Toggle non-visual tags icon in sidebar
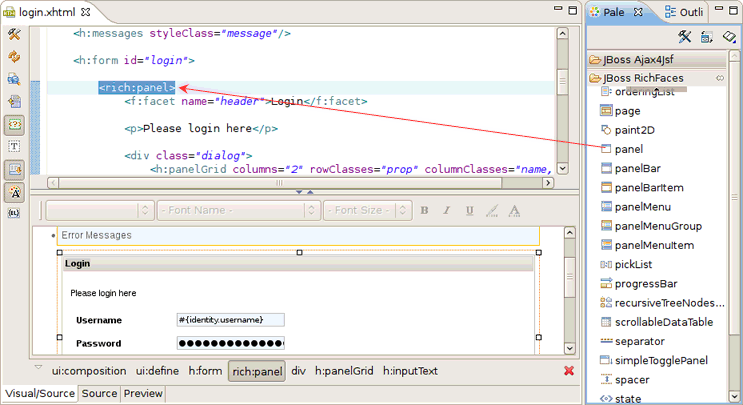This screenshot has width=743, height=405. click(14, 125)
